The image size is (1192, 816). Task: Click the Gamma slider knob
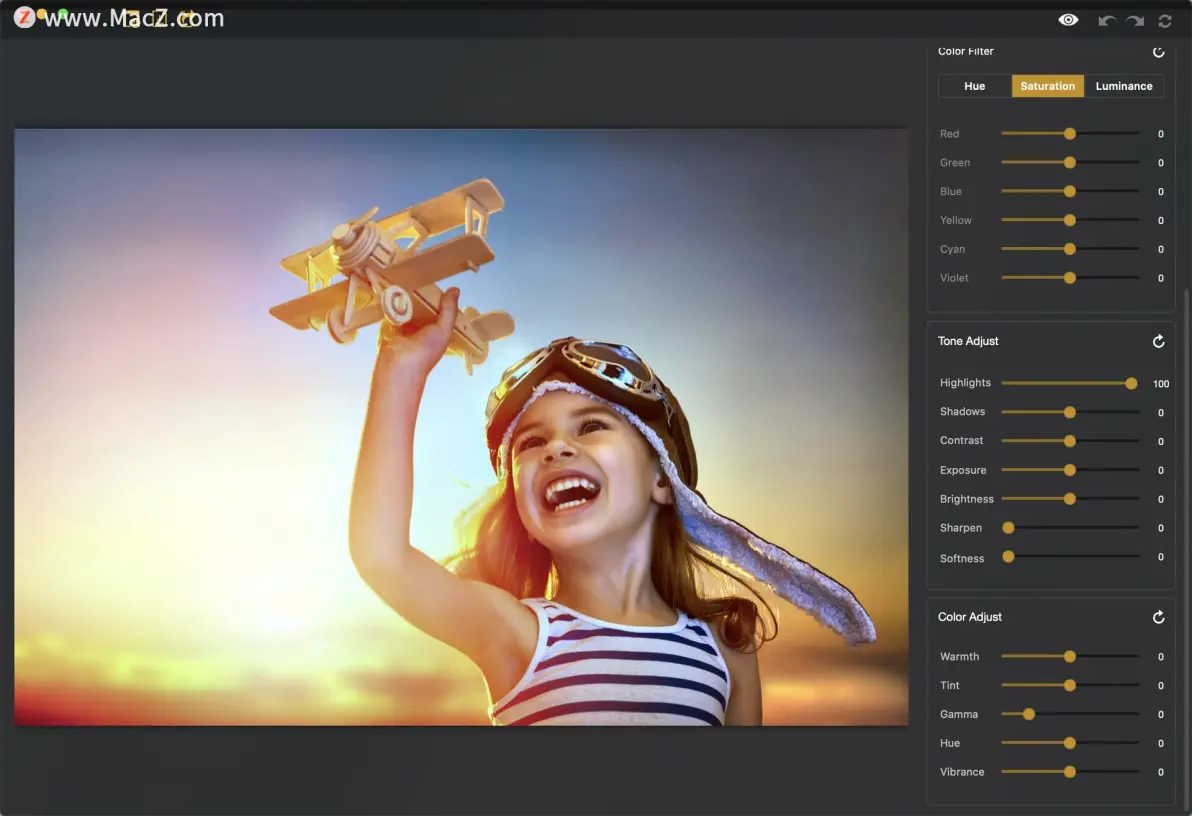pyautogui.click(x=1029, y=714)
